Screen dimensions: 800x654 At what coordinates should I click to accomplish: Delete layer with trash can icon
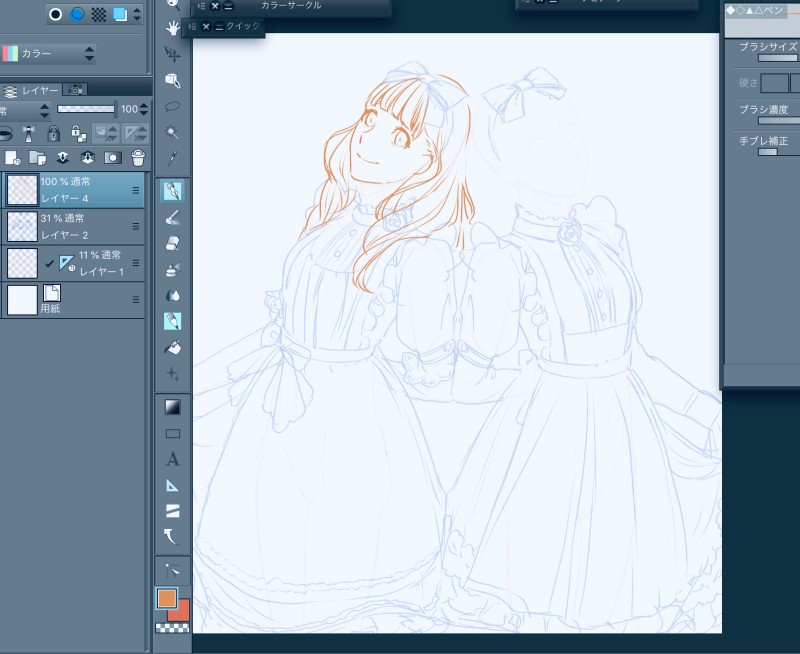pos(138,158)
